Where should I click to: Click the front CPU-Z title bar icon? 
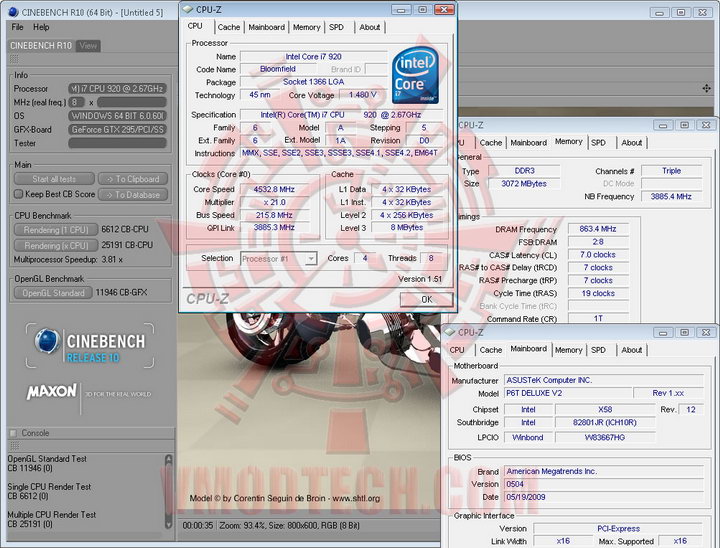click(187, 9)
